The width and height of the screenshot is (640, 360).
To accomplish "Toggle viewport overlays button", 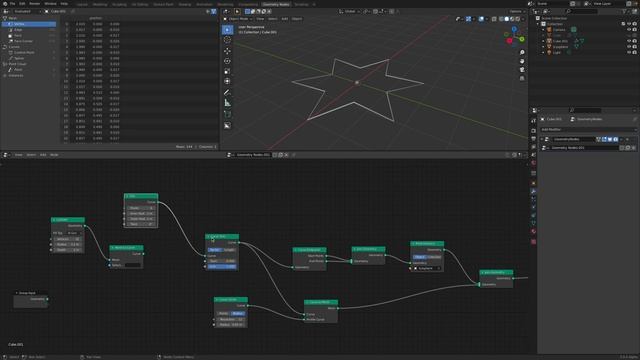I will click(481, 19).
